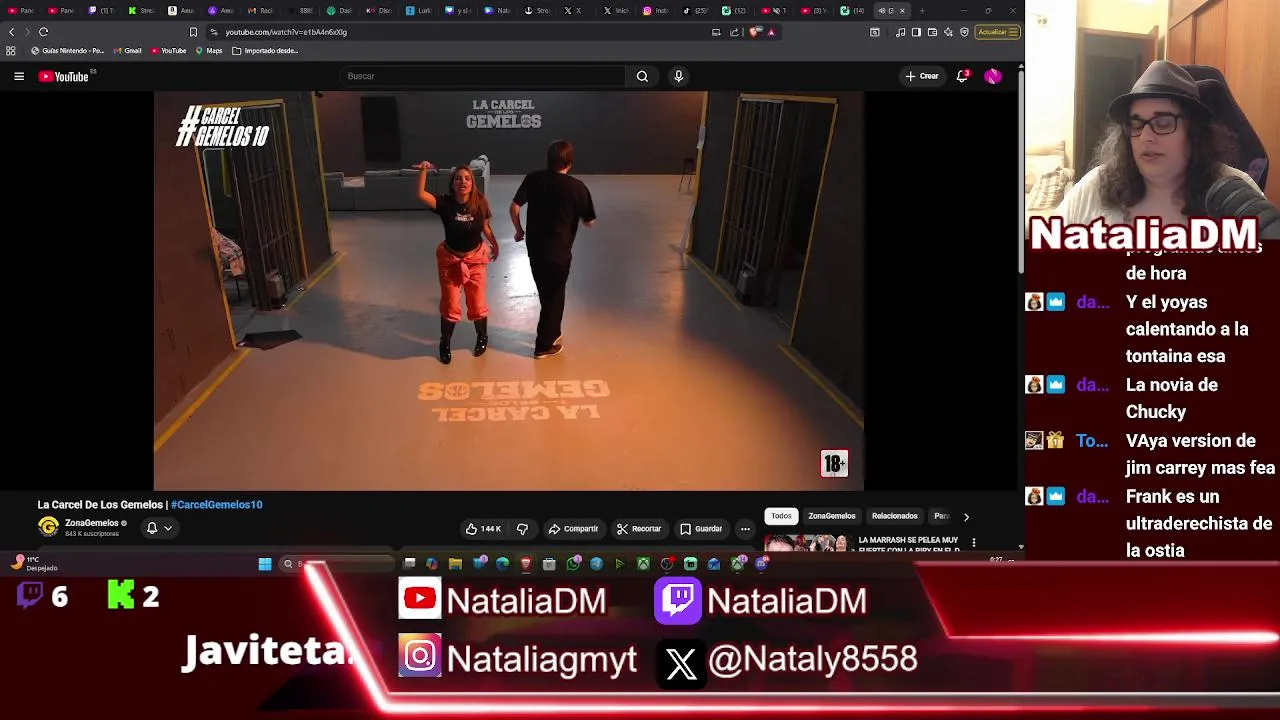This screenshot has height=720, width=1280.
Task: Open options menu for La Marrash video
Action: (x=974, y=543)
